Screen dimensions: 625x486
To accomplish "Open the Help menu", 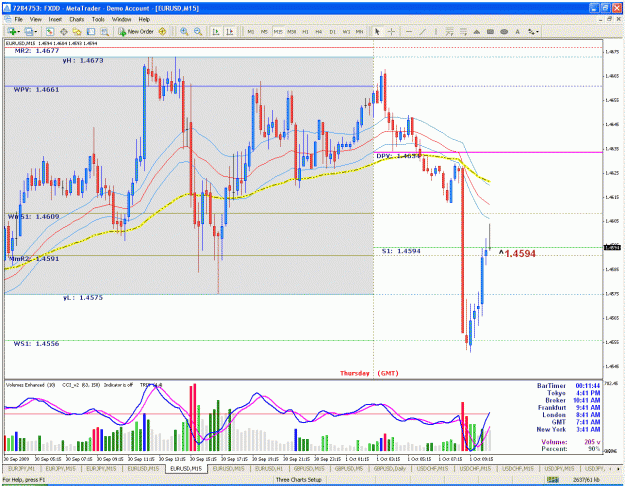I will 144,19.
